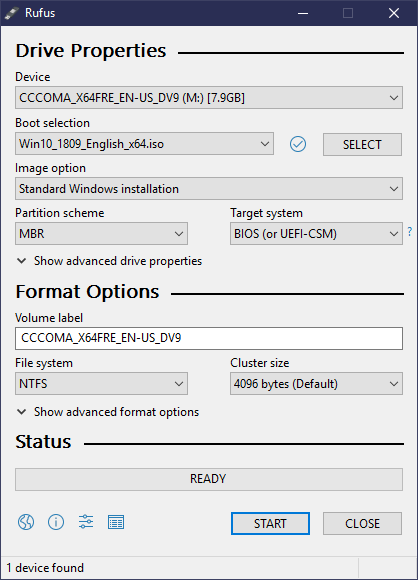Expand Show advanced drive properties
The height and width of the screenshot is (580, 418).
click(x=109, y=261)
